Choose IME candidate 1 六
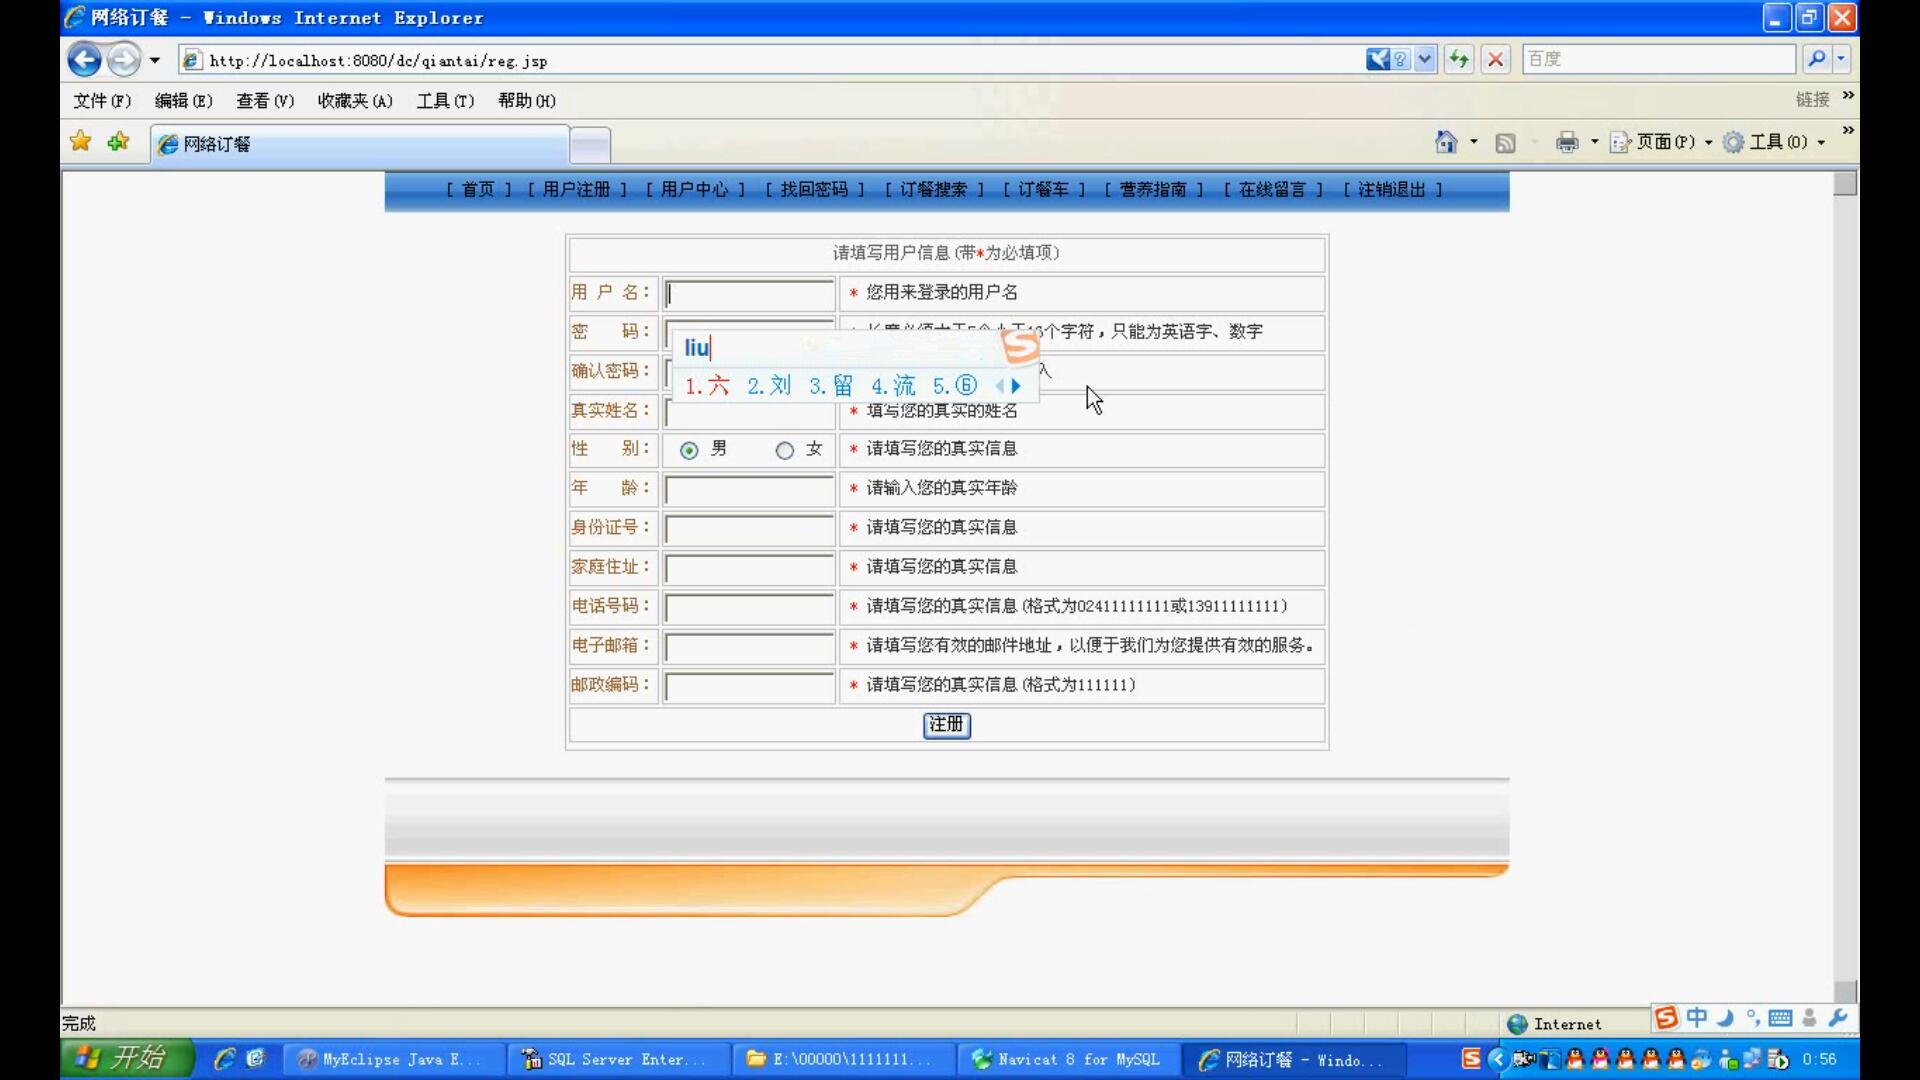This screenshot has height=1080, width=1920. coord(707,386)
